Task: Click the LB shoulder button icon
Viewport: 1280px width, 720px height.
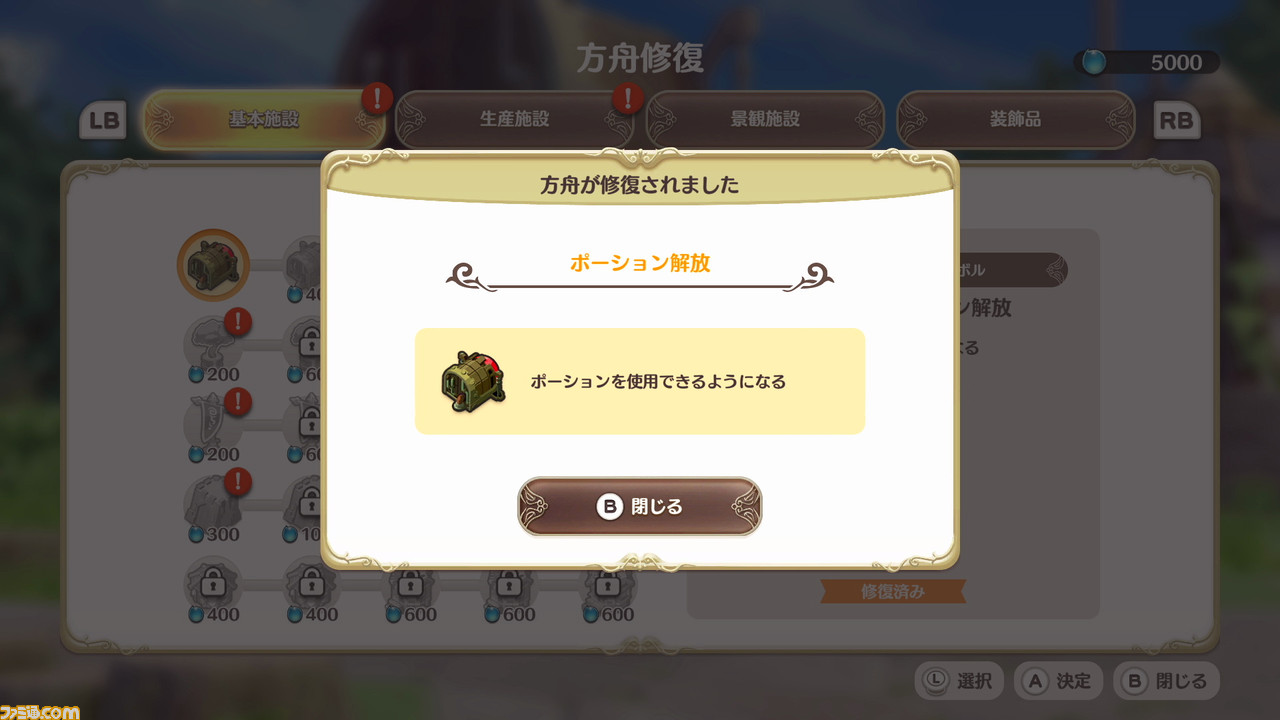Action: (103, 121)
